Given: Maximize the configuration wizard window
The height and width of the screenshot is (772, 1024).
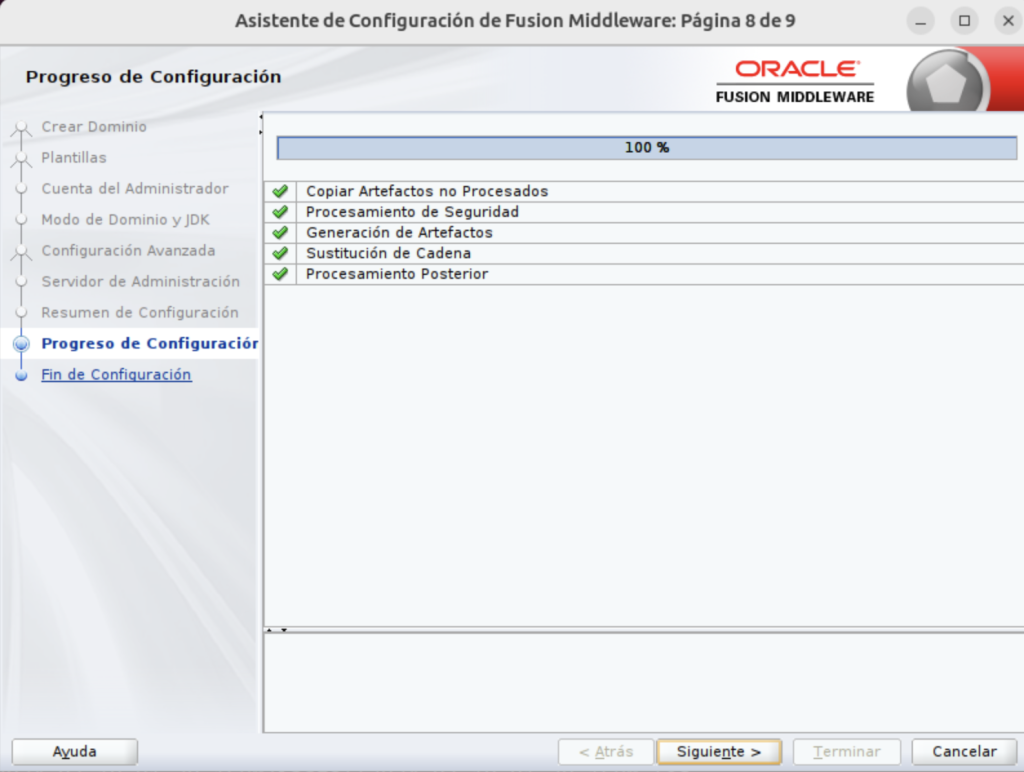Looking at the screenshot, I should click(x=964, y=21).
